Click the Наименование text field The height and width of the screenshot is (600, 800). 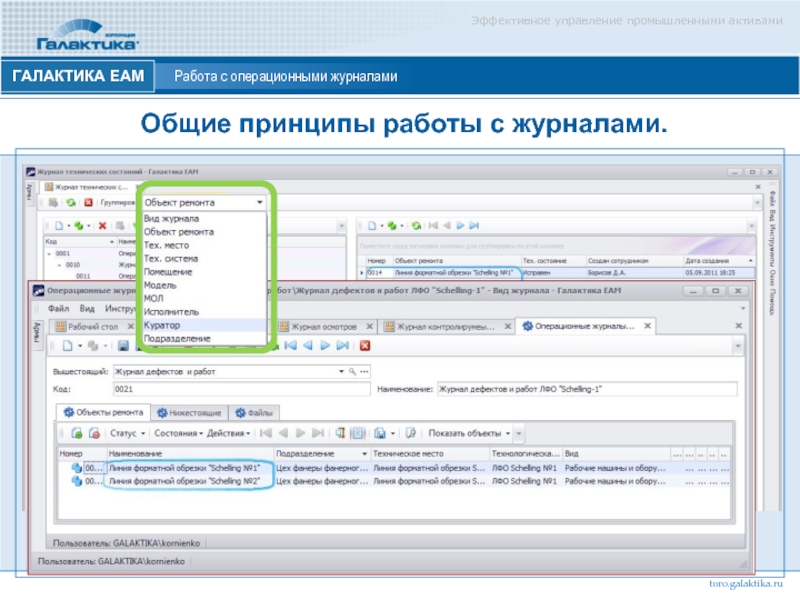point(585,389)
